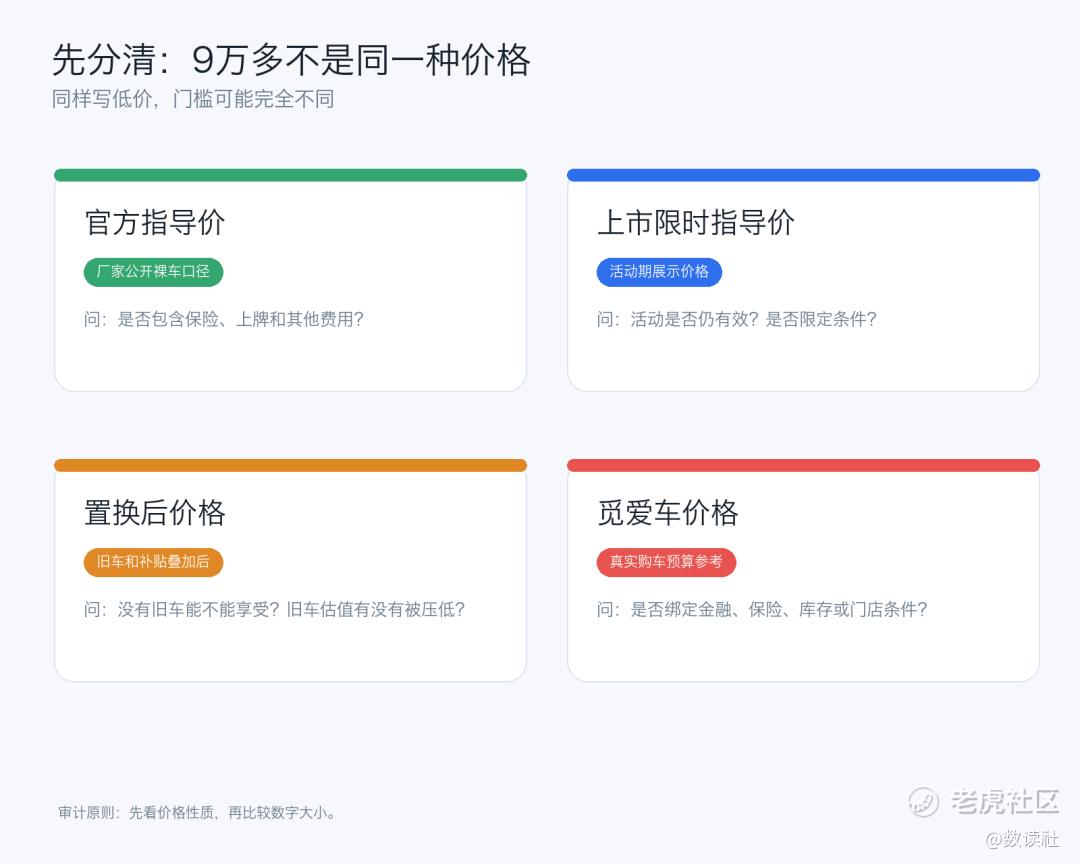The height and width of the screenshot is (864, 1080).
Task: Click the blue bar above 上市限时指导价 card
Action: 803,175
